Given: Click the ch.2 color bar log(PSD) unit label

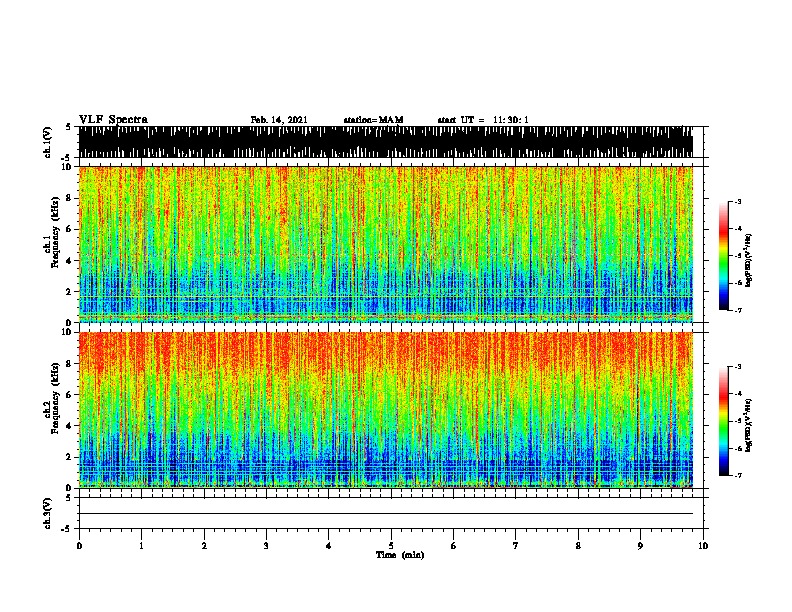Looking at the screenshot, I should [x=748, y=425].
